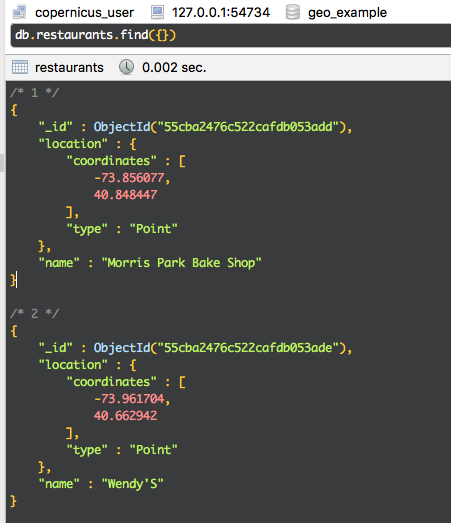This screenshot has height=523, width=451.
Task: Click the copernicus_user connection label
Action: pos(84,13)
